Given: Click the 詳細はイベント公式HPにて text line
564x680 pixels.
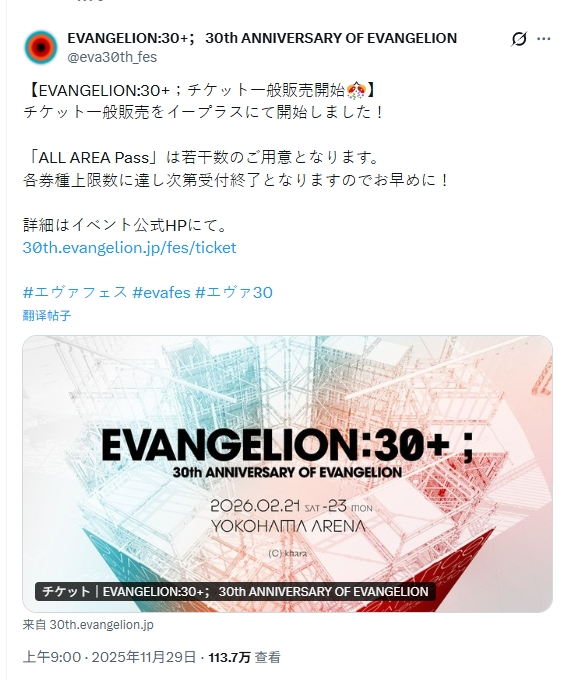Looking at the screenshot, I should pos(125,225).
